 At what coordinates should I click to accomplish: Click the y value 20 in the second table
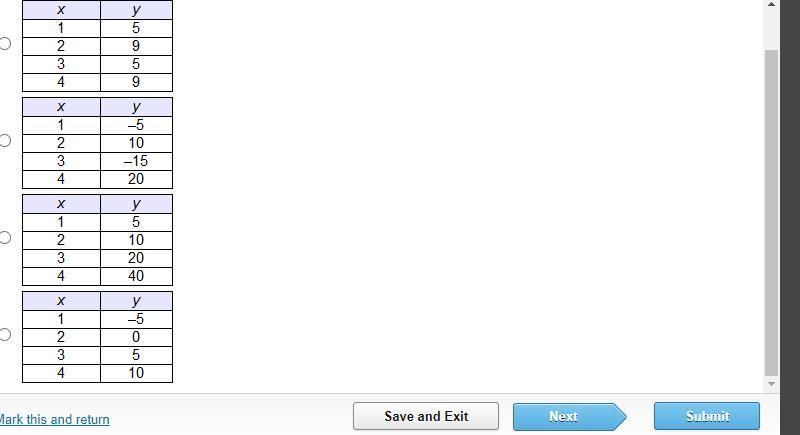coord(136,179)
